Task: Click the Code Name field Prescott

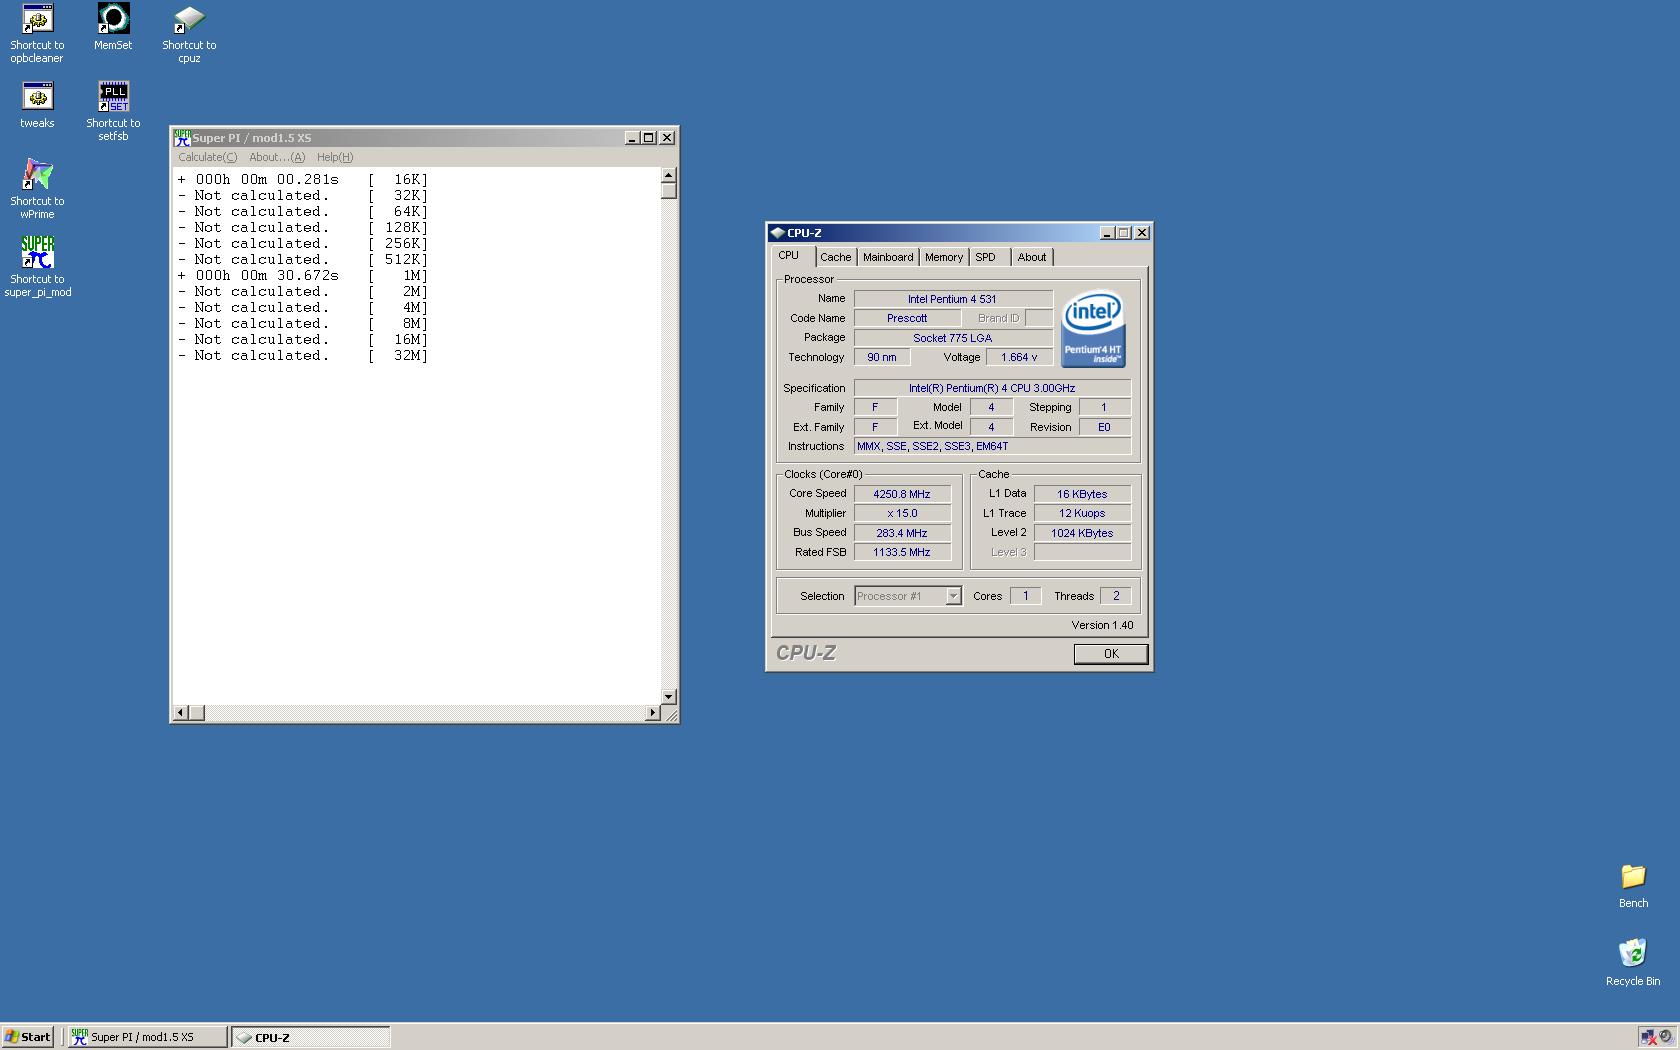Action: pos(907,318)
